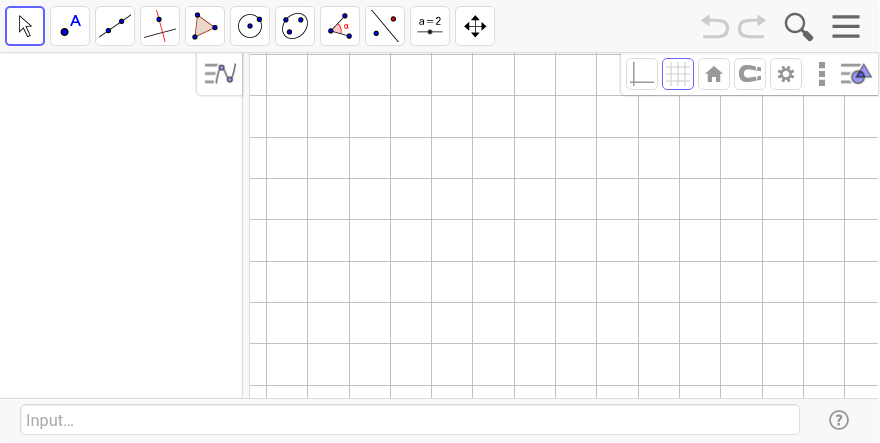
Task: Choose the Ellipse conic tool
Action: pyautogui.click(x=295, y=26)
